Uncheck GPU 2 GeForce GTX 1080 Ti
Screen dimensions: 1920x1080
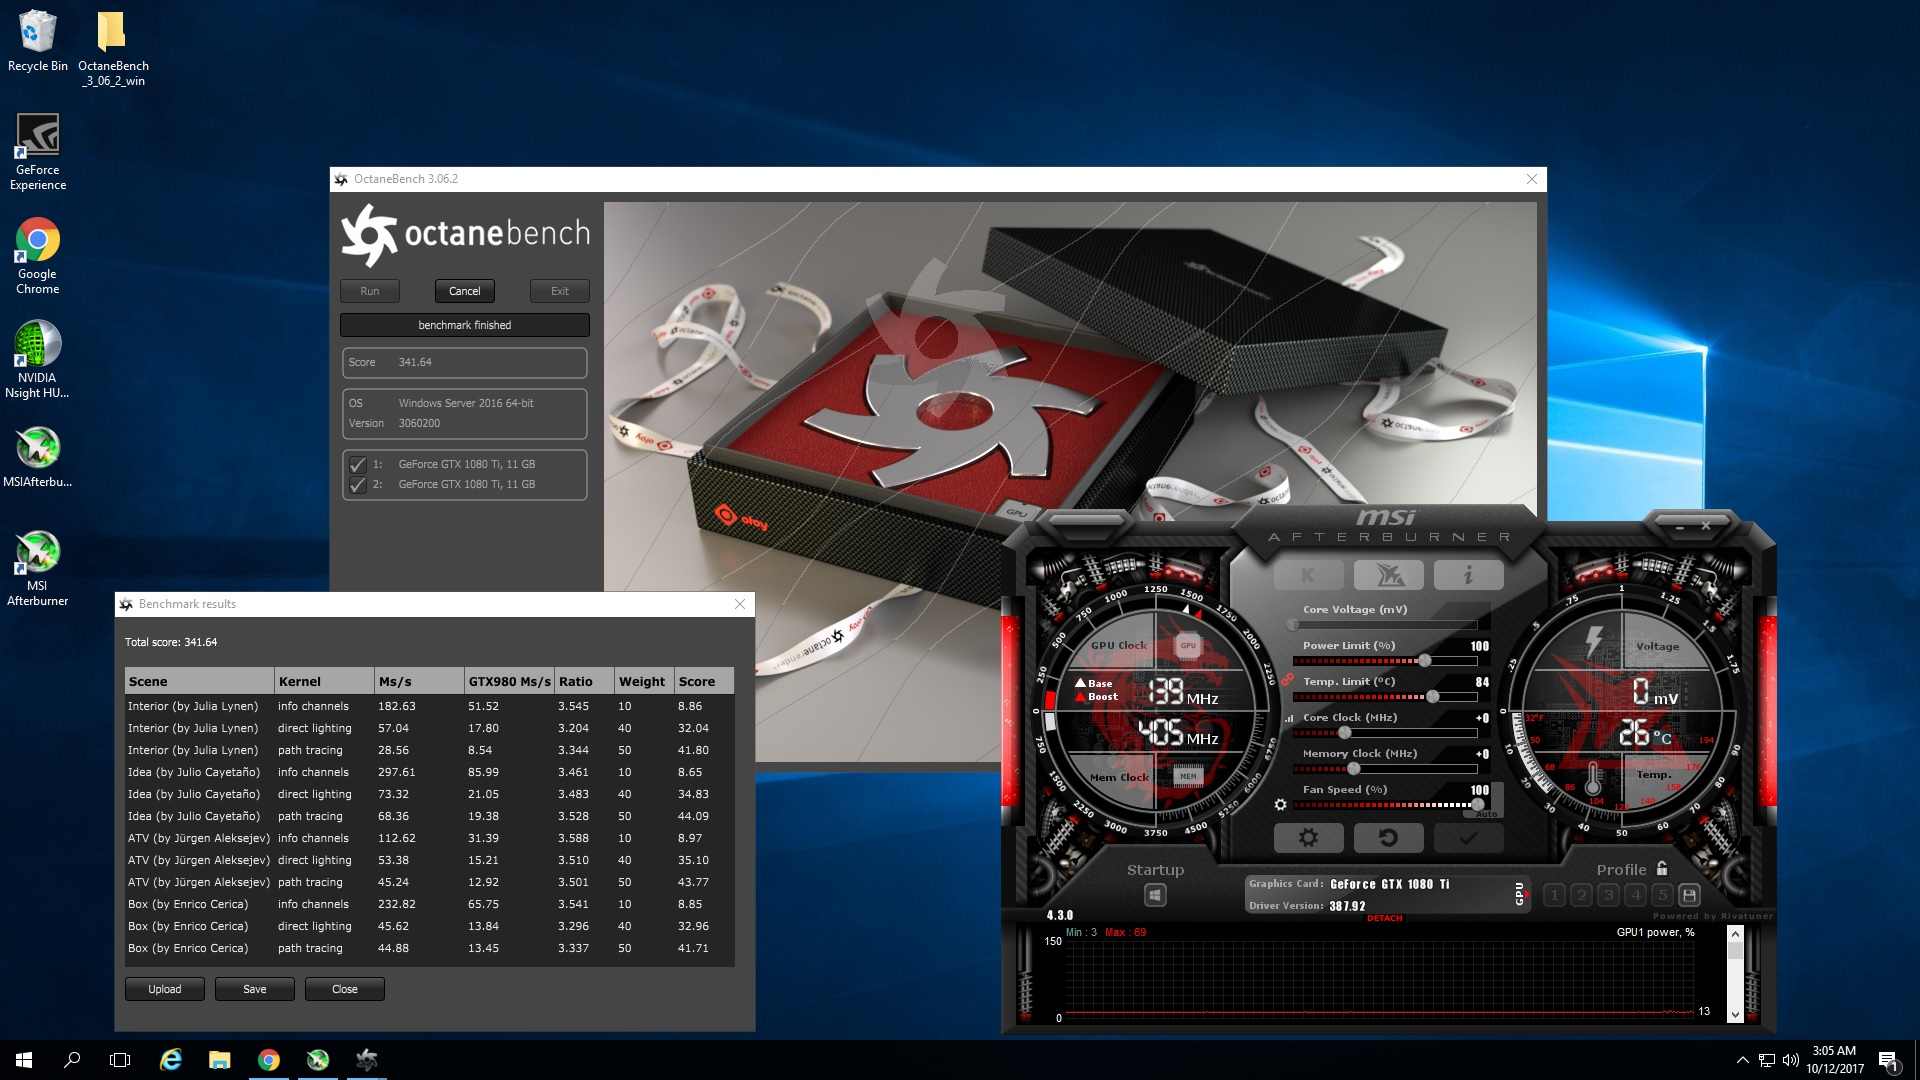coord(359,484)
